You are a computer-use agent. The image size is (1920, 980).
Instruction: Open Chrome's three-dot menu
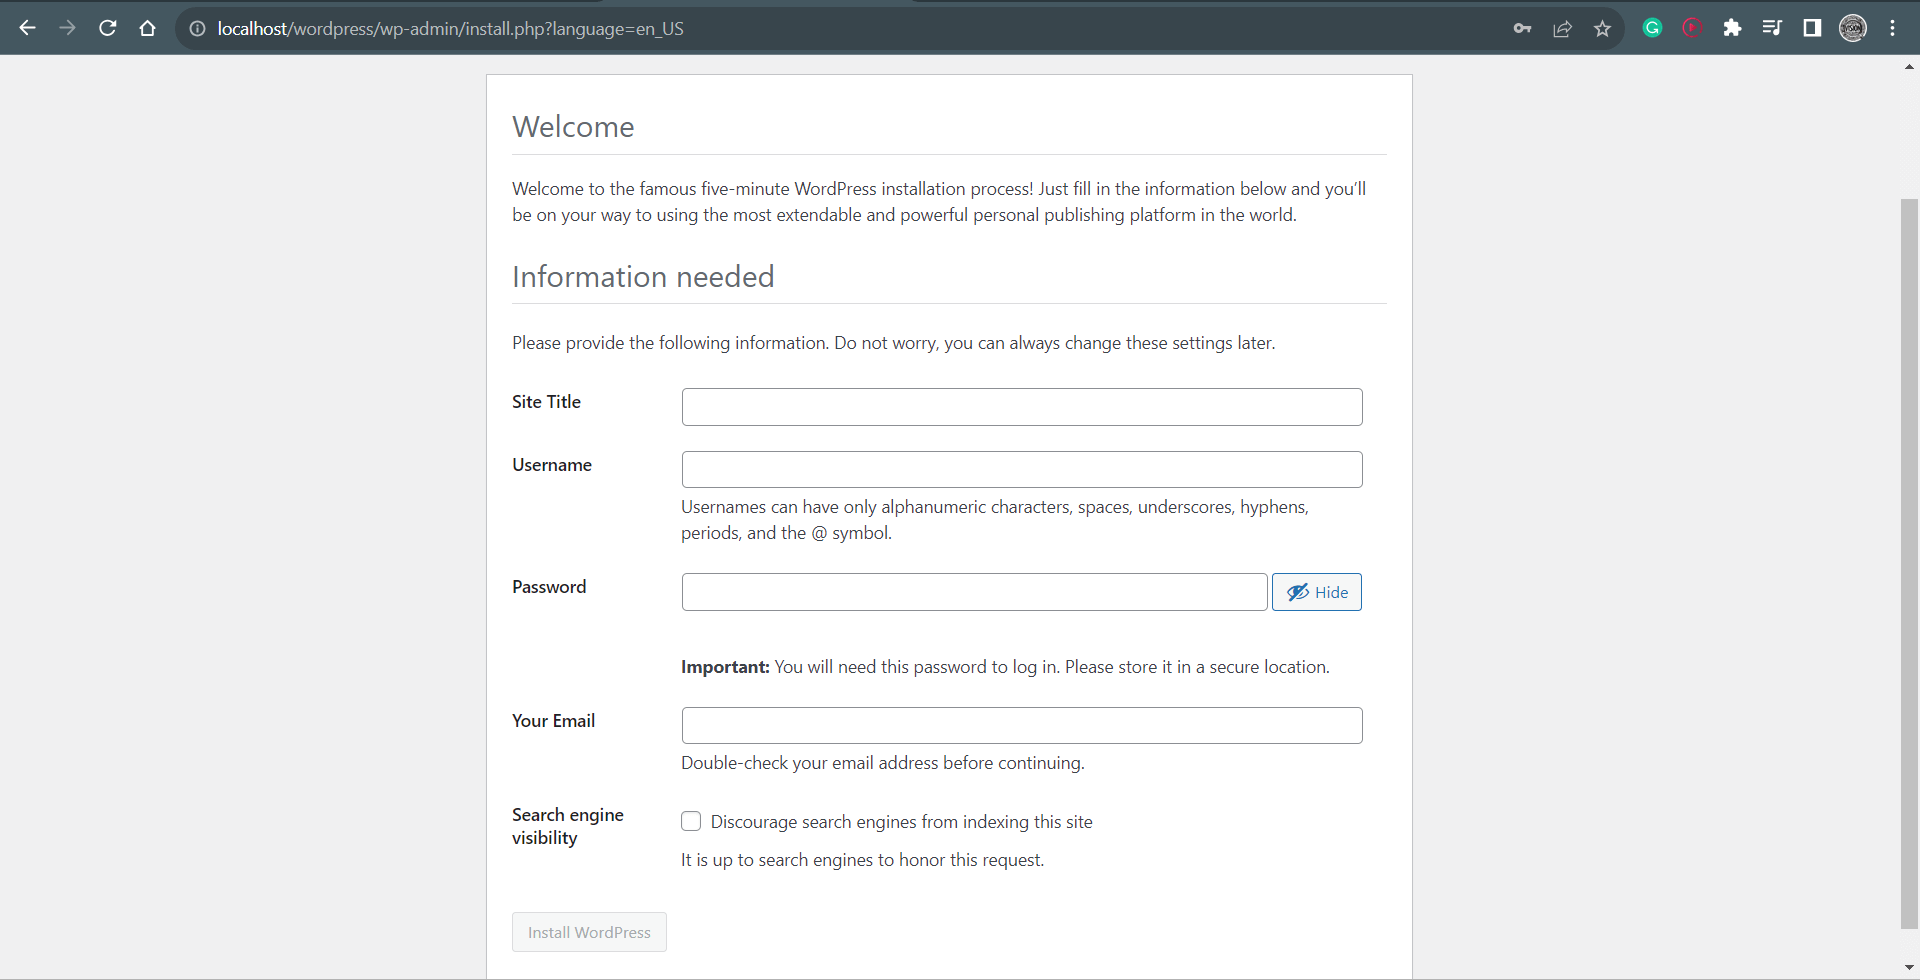[1893, 28]
